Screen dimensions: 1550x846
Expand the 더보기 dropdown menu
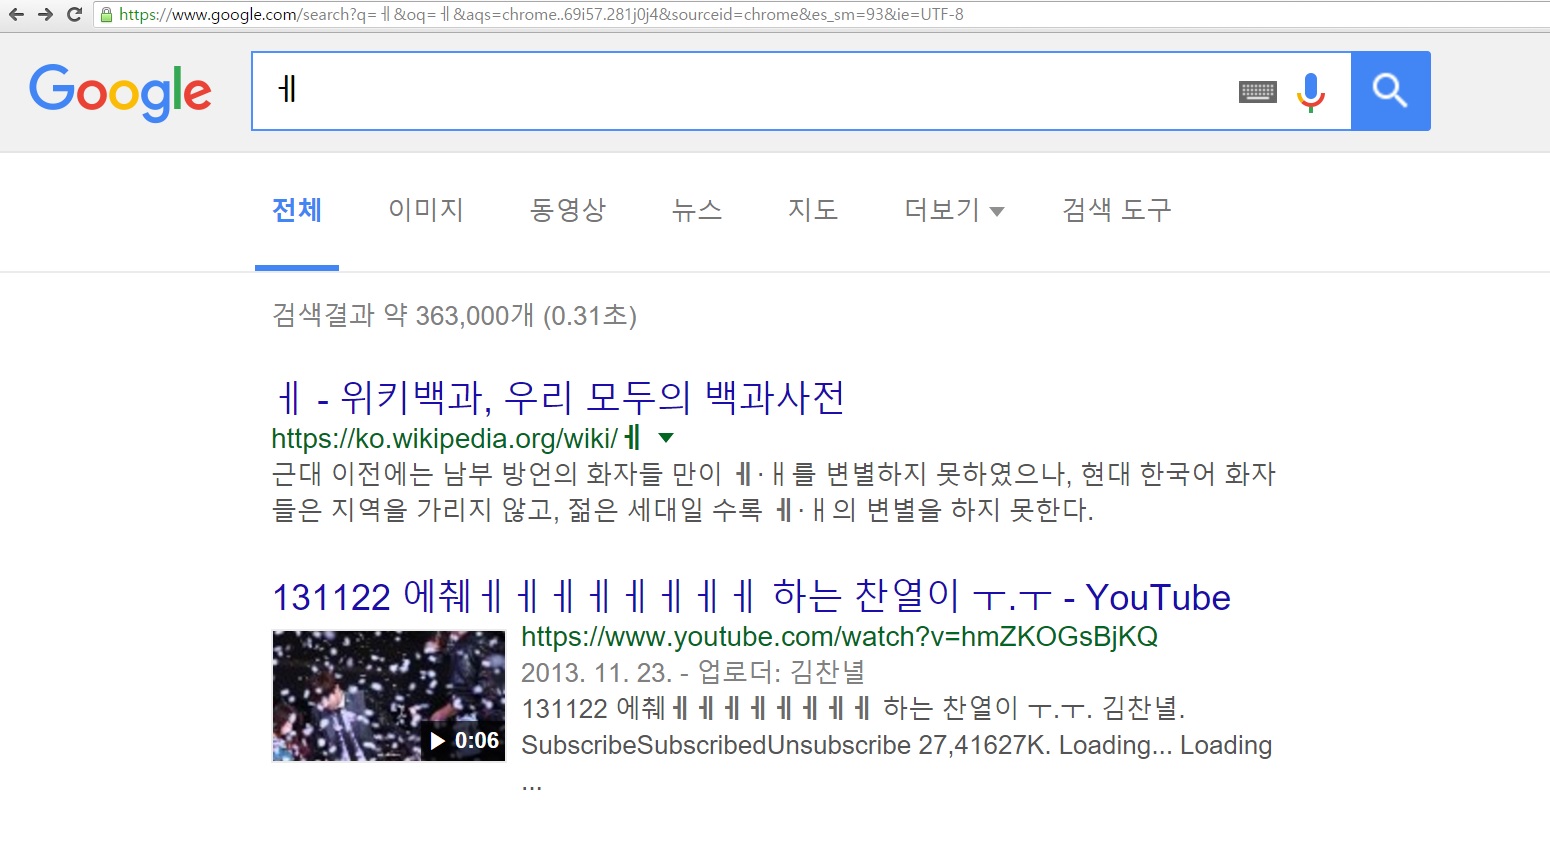pyautogui.click(x=954, y=210)
